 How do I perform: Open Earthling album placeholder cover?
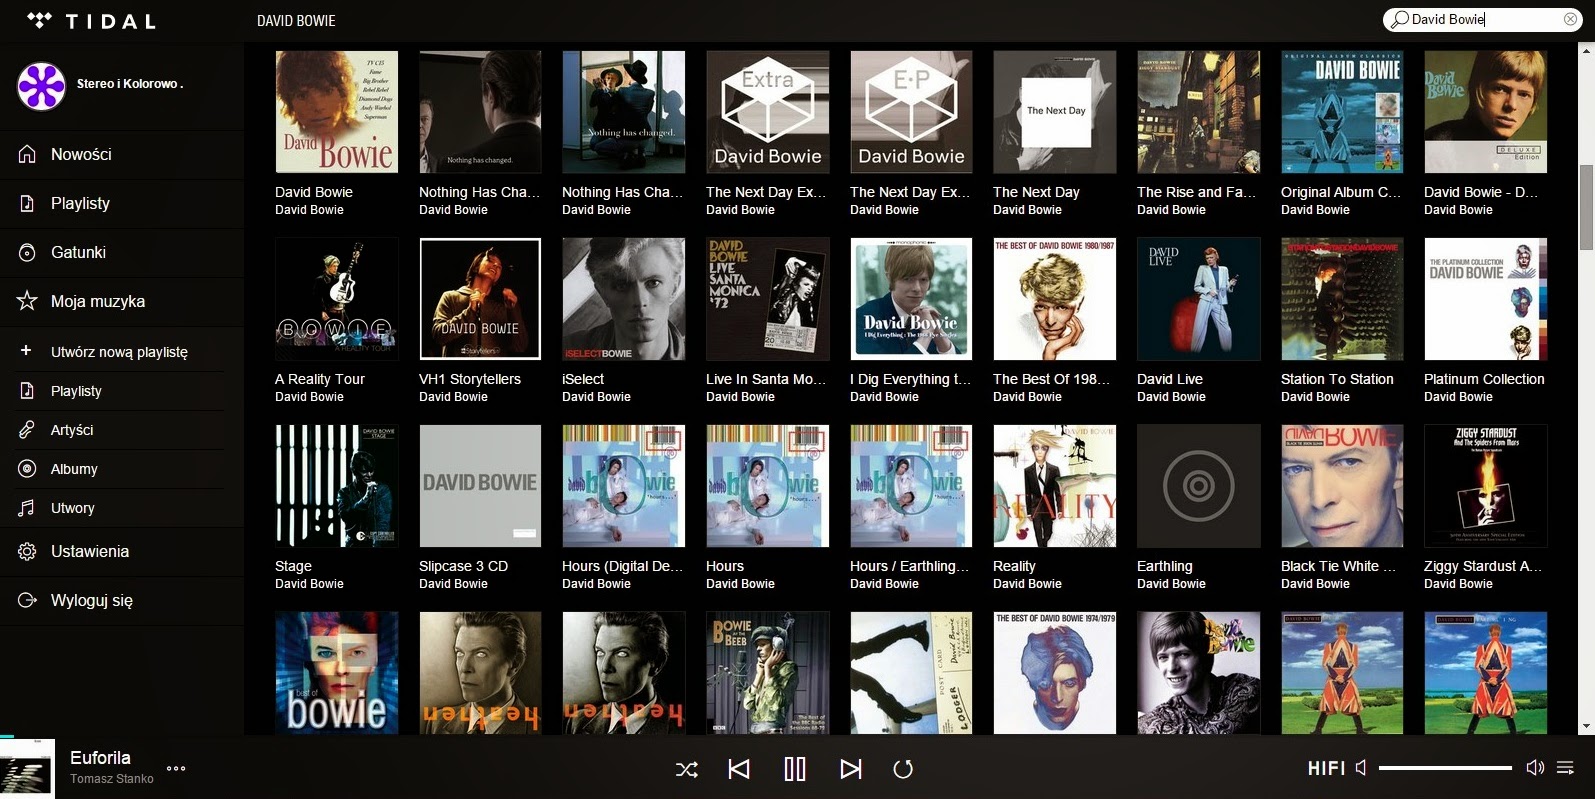1198,486
